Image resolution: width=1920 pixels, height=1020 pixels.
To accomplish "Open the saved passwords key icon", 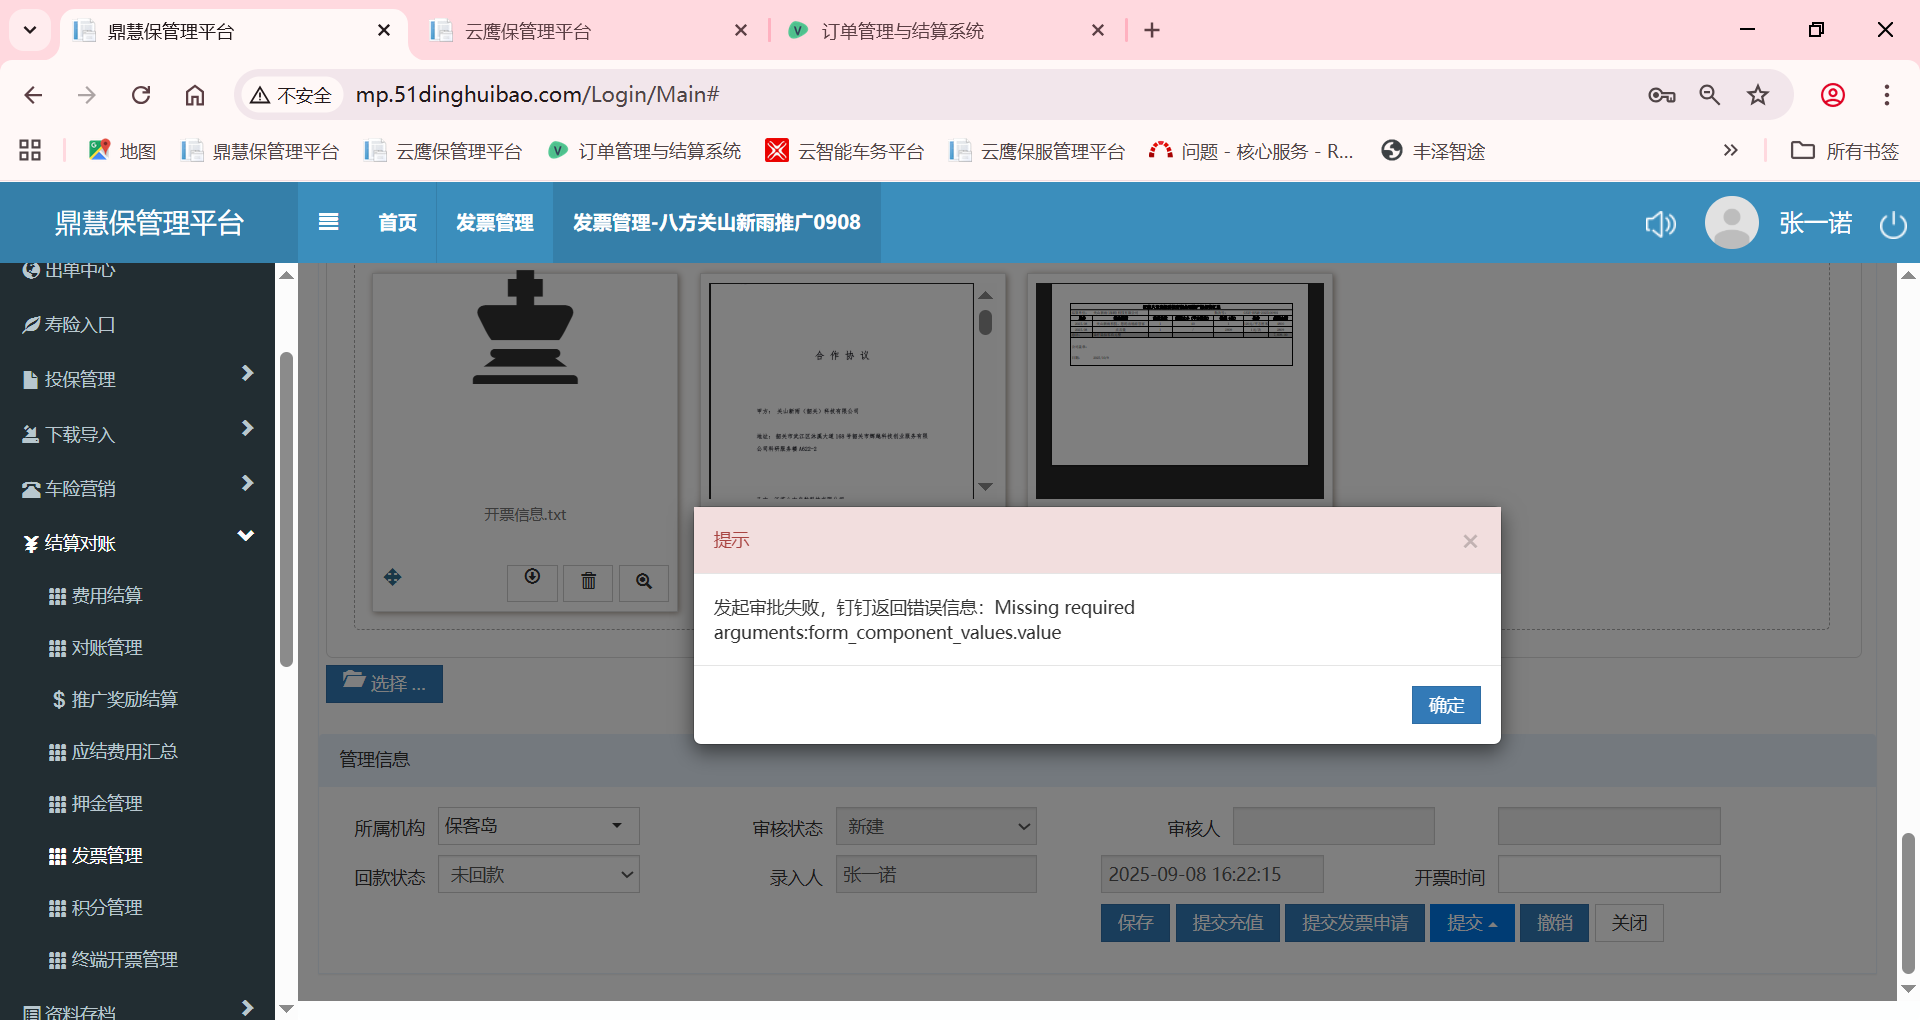I will click(1662, 95).
